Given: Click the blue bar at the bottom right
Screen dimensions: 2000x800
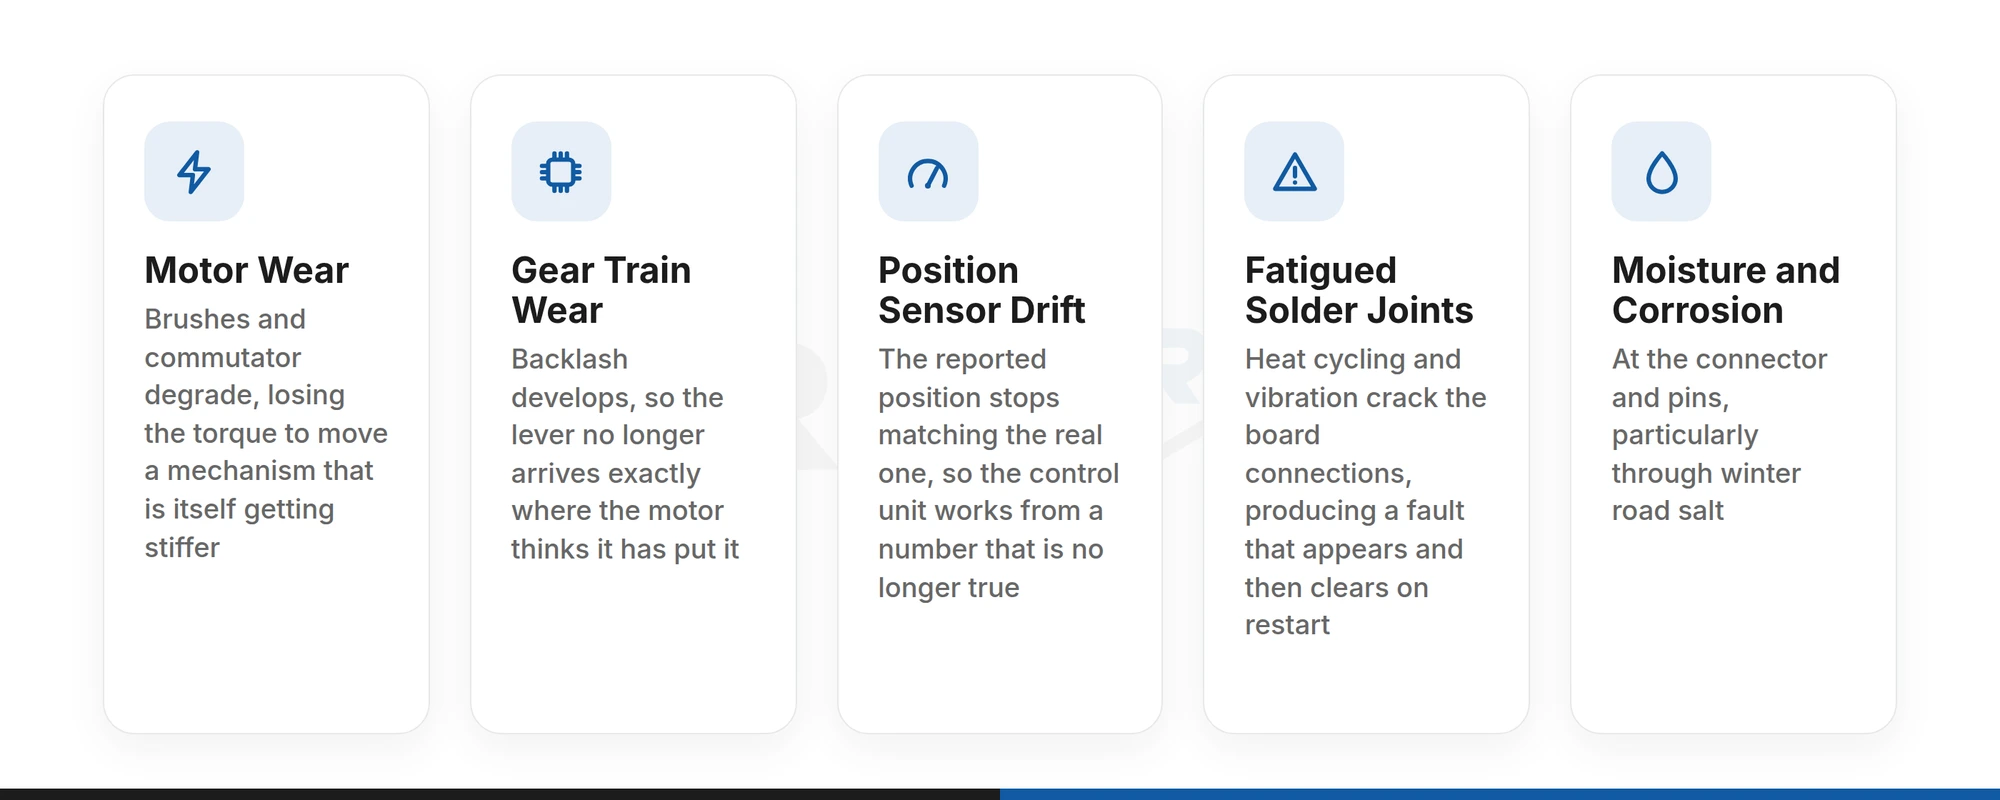Looking at the screenshot, I should (x=1500, y=794).
